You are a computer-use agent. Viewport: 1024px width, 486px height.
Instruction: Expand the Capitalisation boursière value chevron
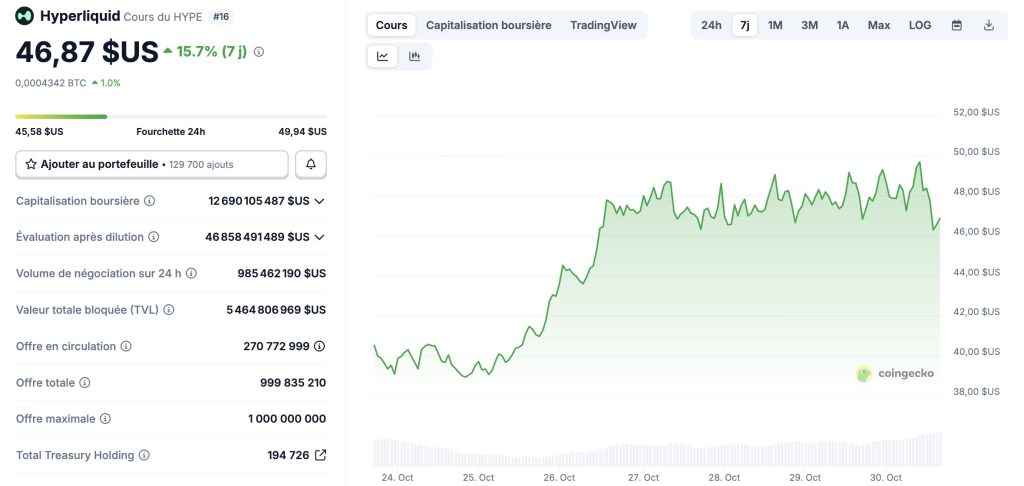(320, 201)
